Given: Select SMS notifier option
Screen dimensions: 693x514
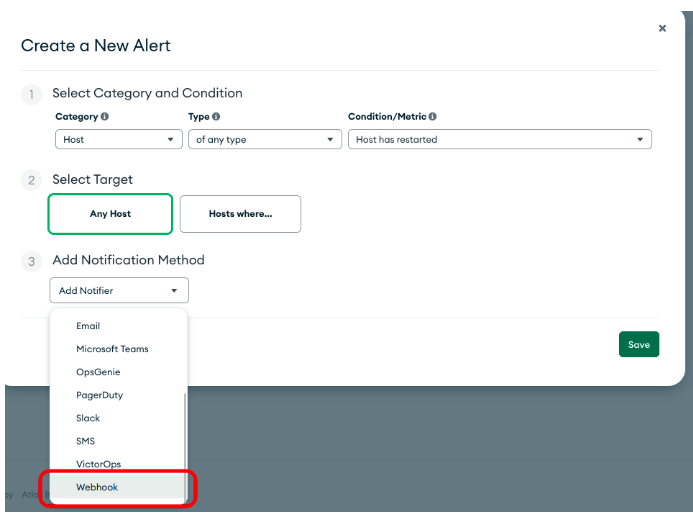Looking at the screenshot, I should (86, 441).
